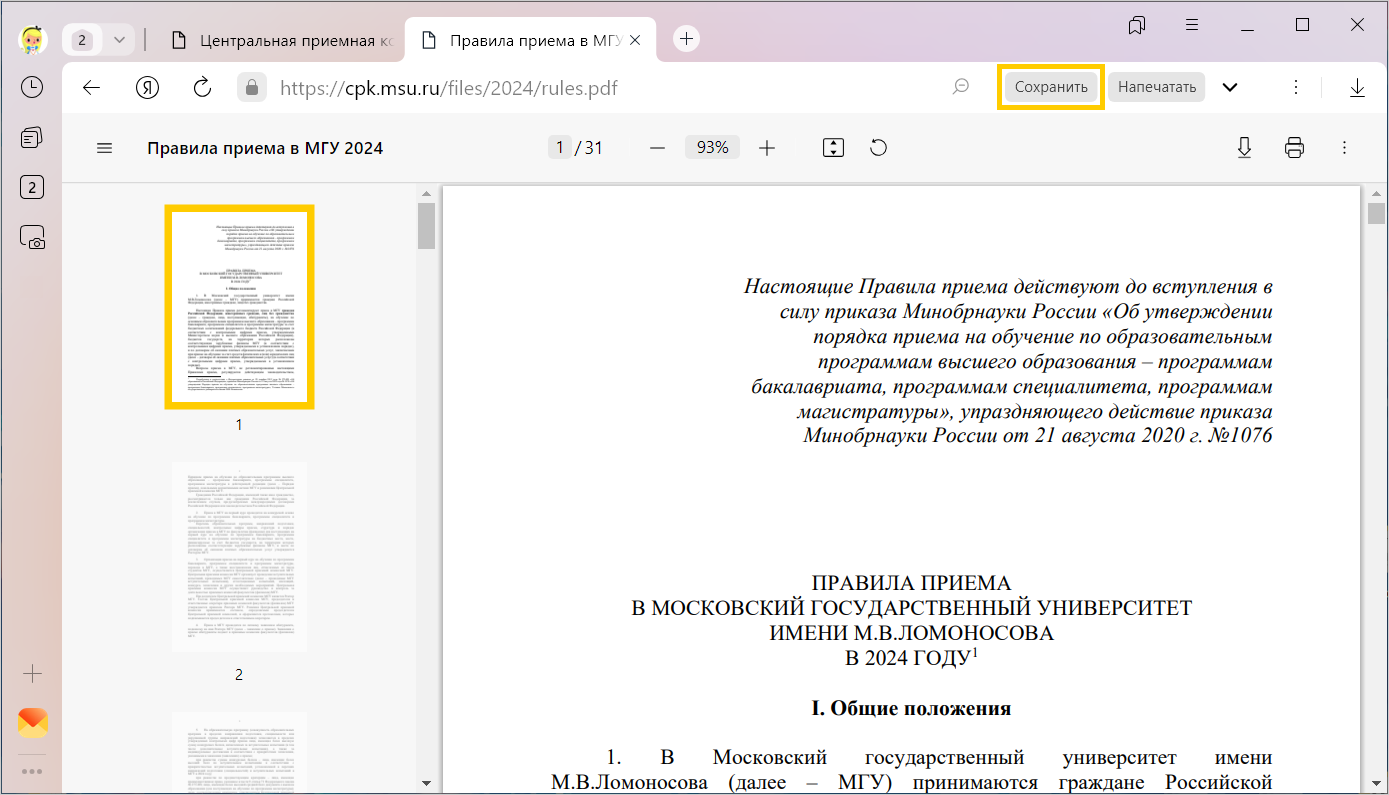The width and height of the screenshot is (1389, 795).
Task: Expand the tab group dropdown arrow
Action: (119, 40)
